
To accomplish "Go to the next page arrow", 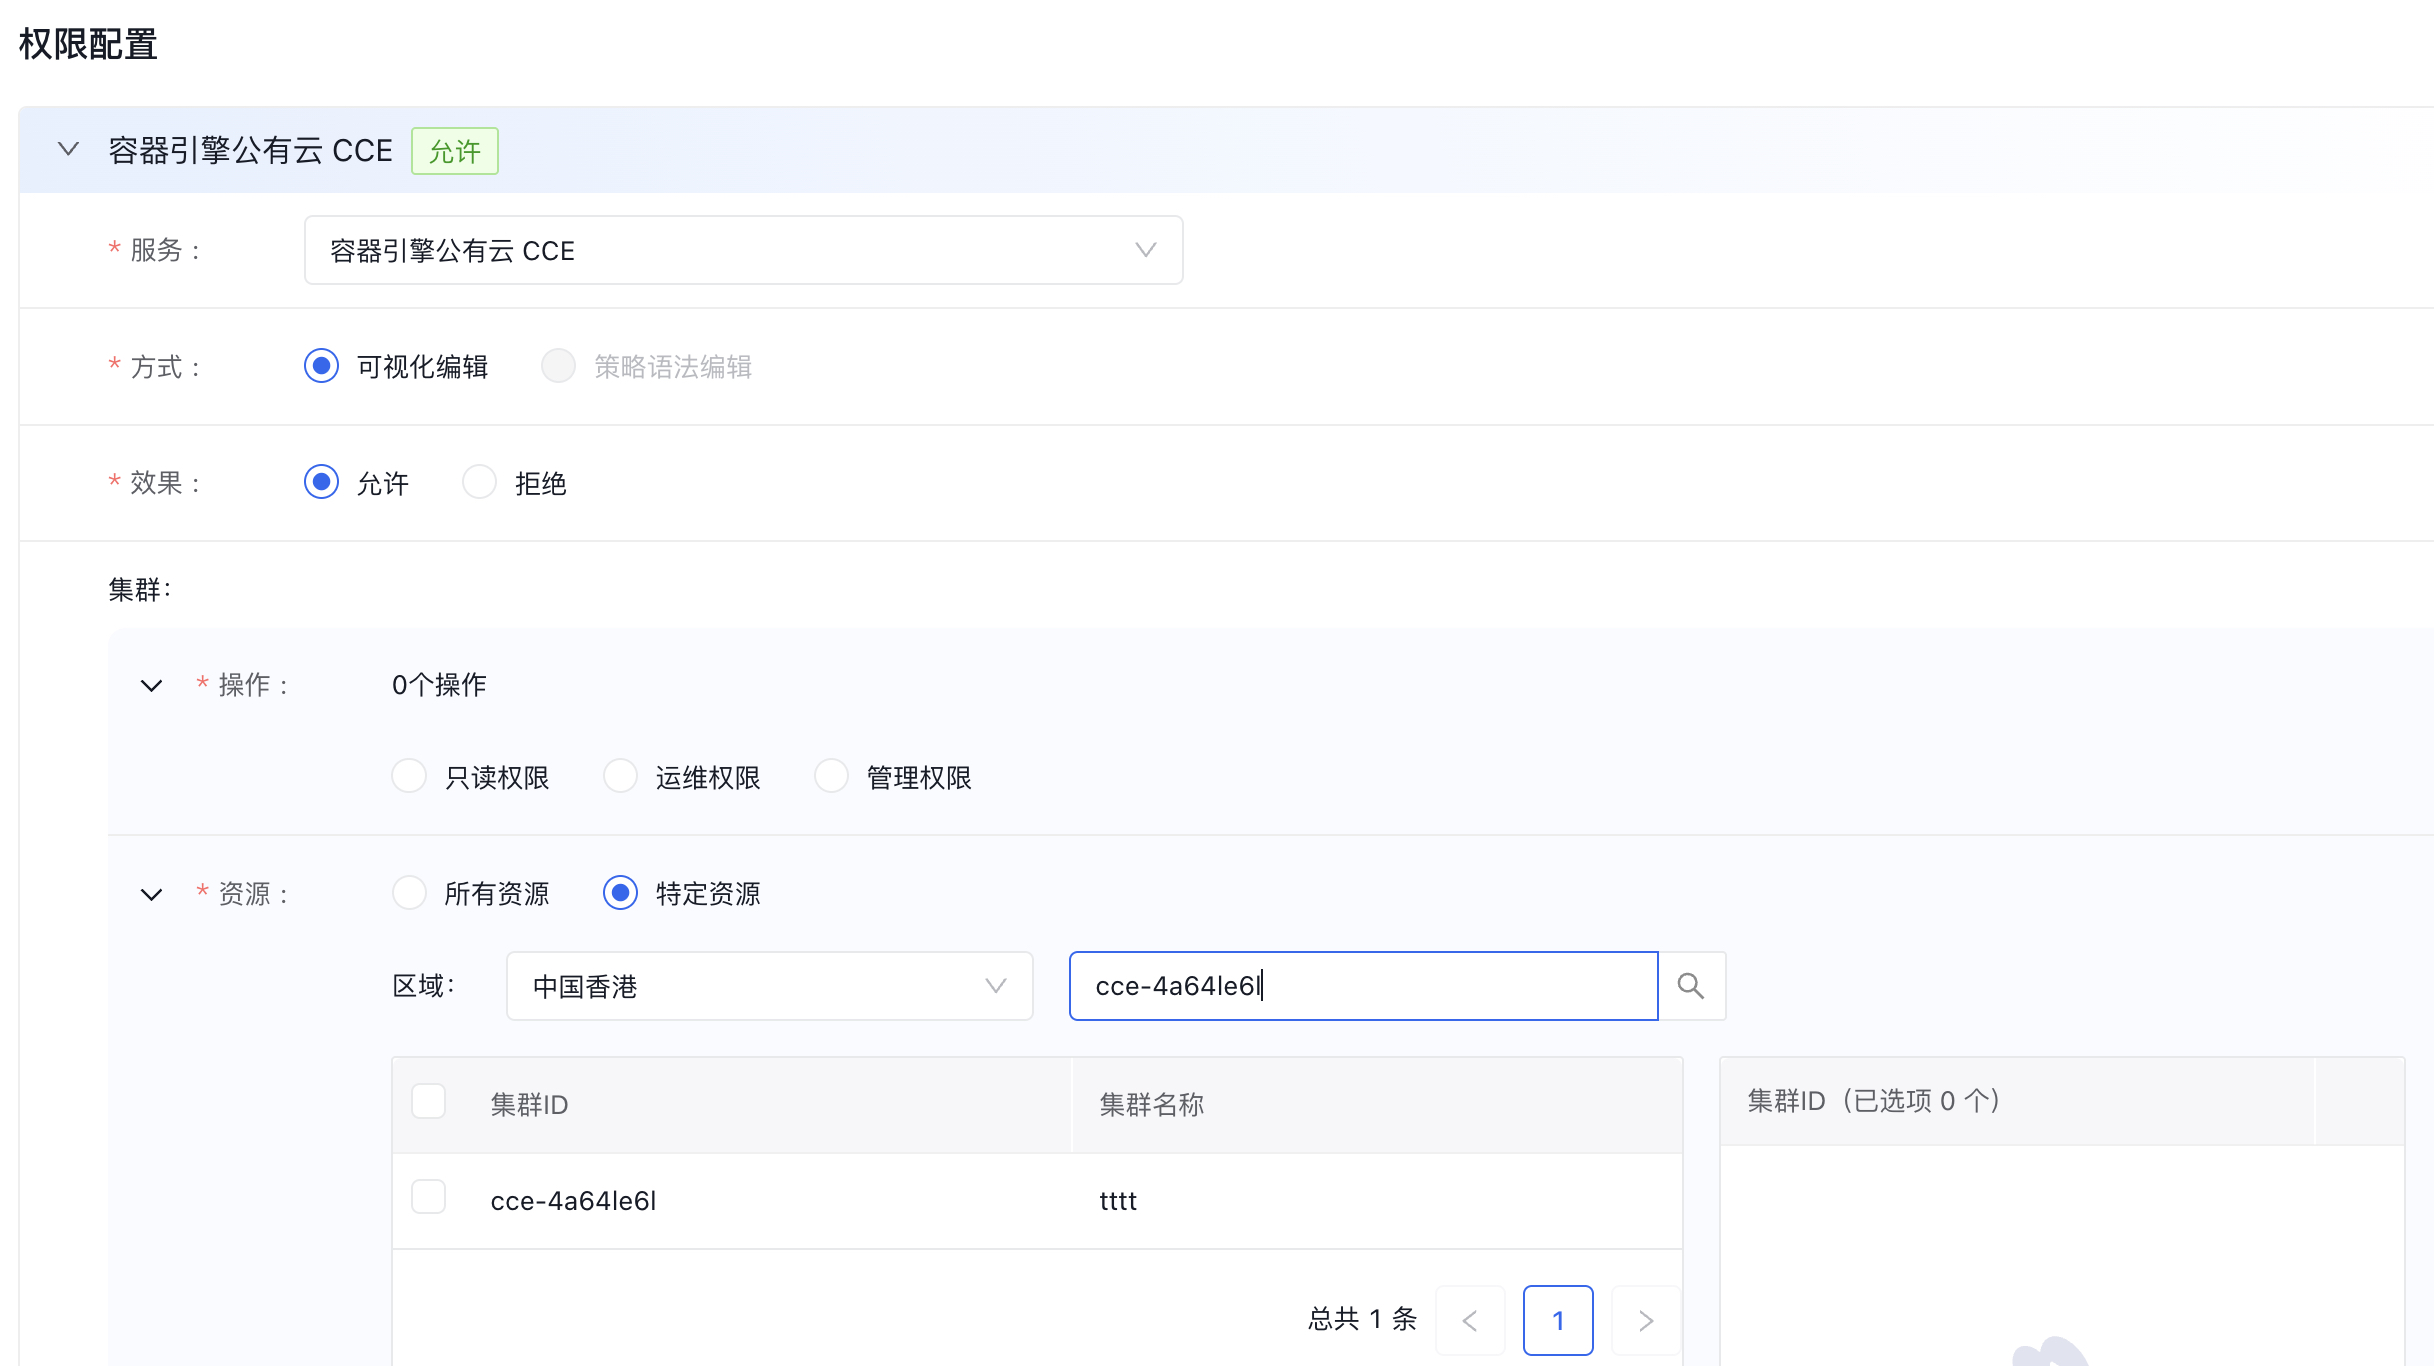I will click(x=1646, y=1321).
